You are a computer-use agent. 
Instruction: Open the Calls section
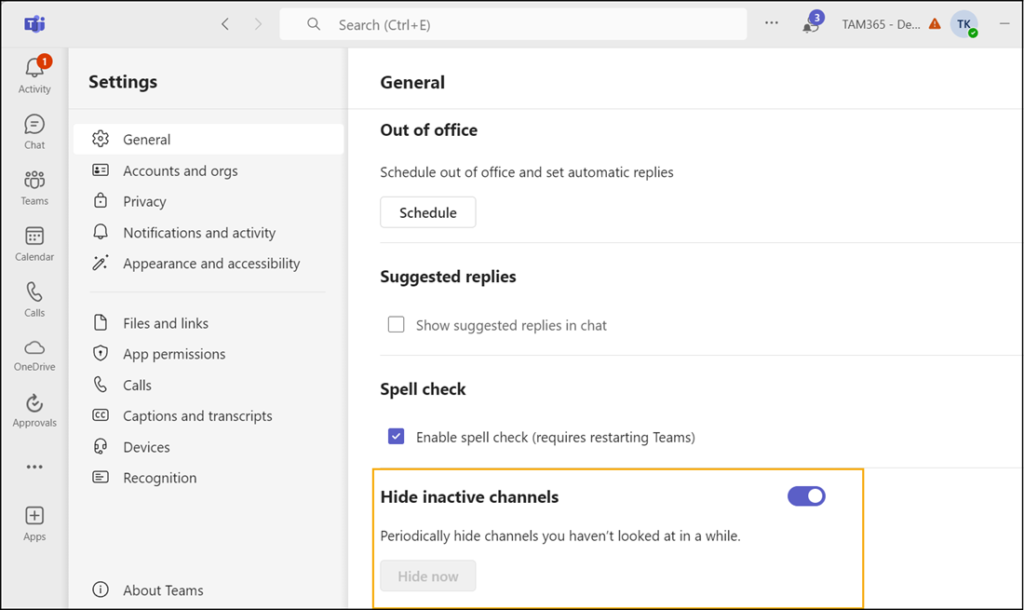coord(33,298)
